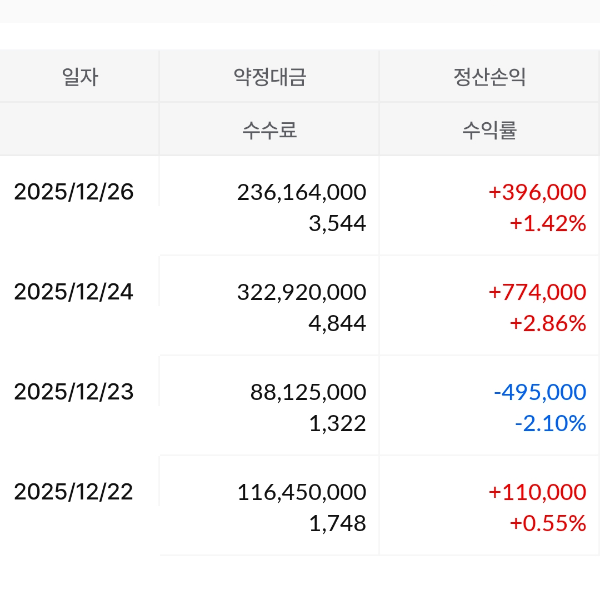Select the 2025/12/23 date row

73,392
